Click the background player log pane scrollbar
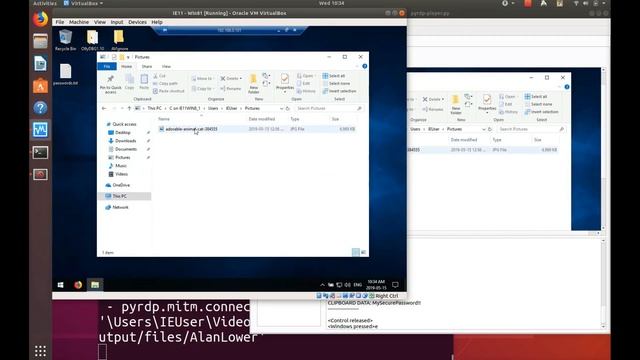Screen dimensions: 640x360 (x=603, y=283)
